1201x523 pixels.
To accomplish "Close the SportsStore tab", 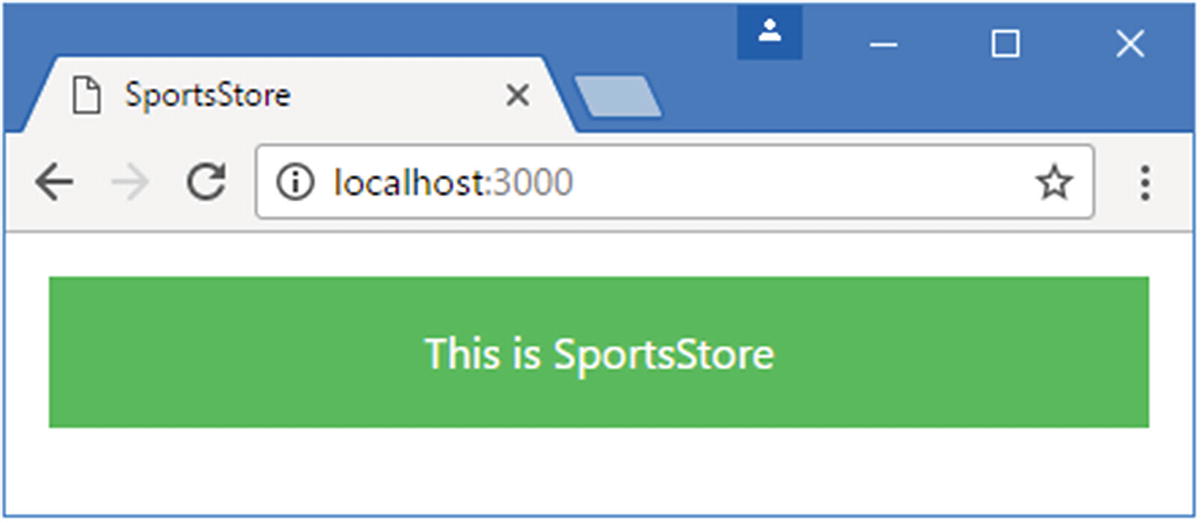I will (517, 96).
